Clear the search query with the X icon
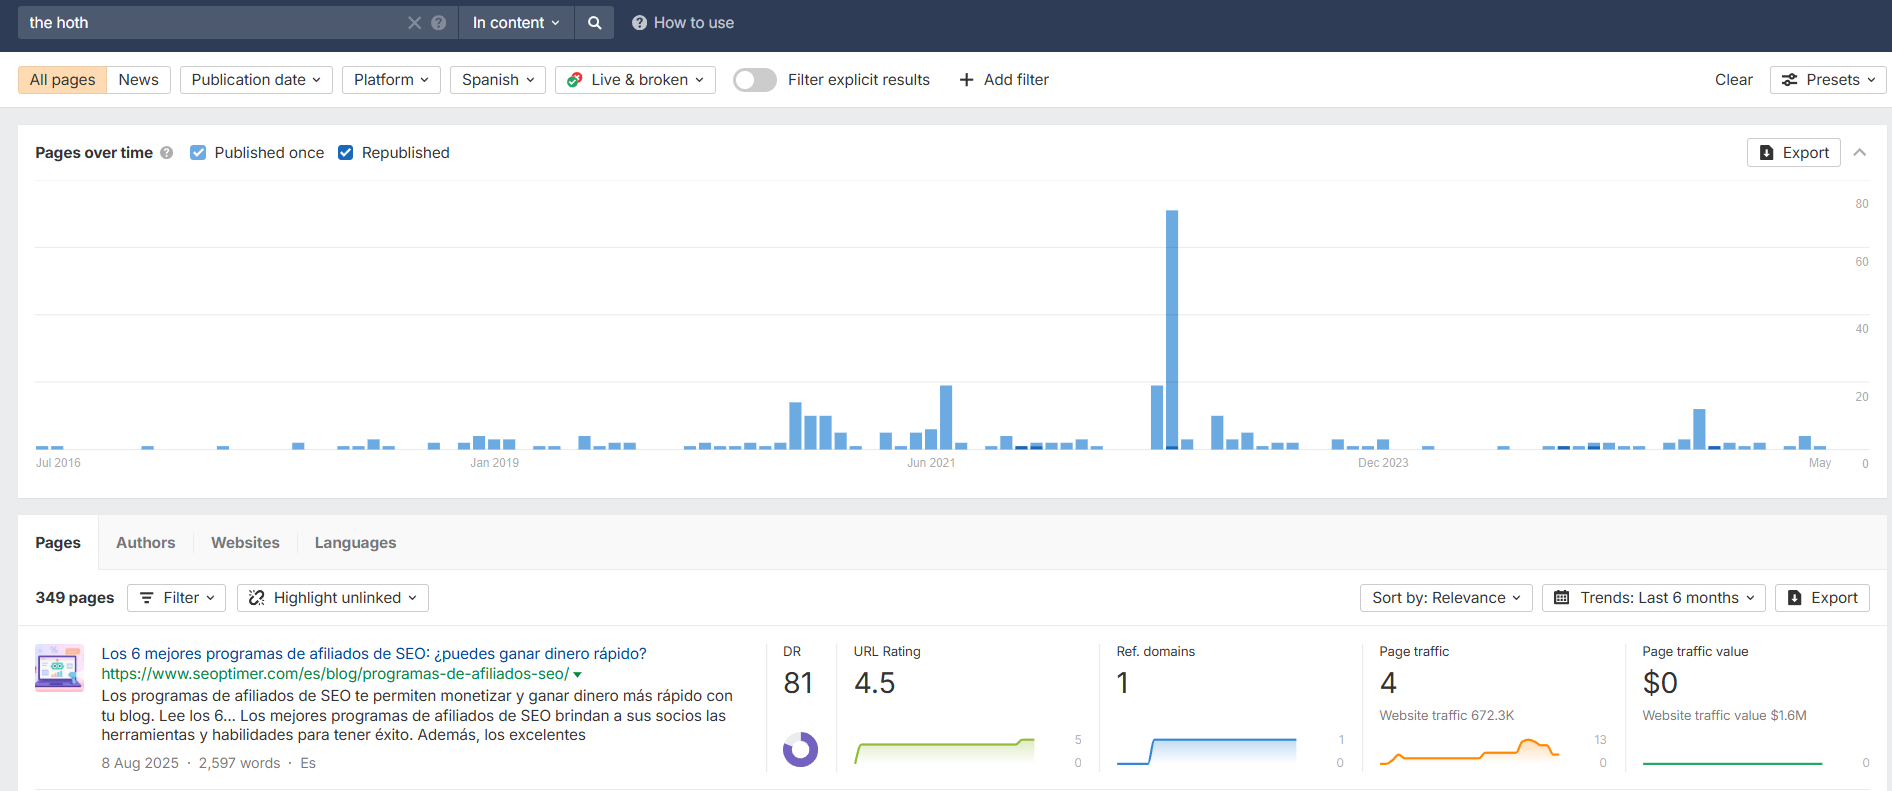Screen dimensions: 1892x791 coord(414,23)
